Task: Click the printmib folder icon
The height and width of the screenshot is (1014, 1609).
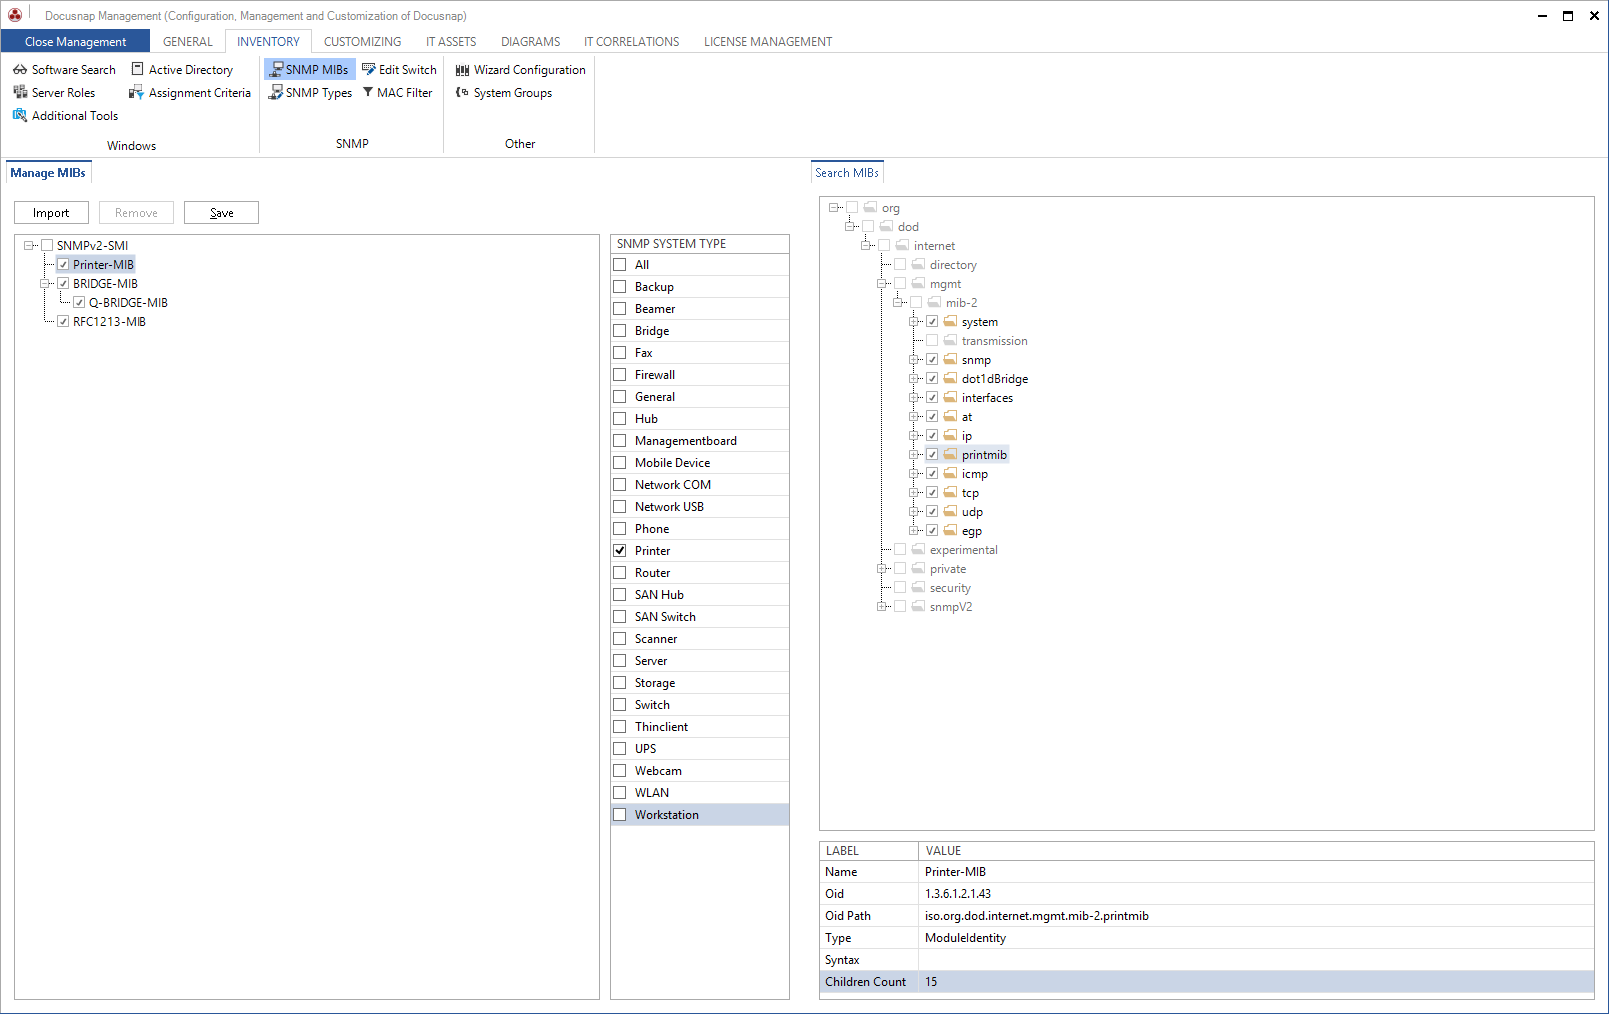Action: tap(950, 454)
